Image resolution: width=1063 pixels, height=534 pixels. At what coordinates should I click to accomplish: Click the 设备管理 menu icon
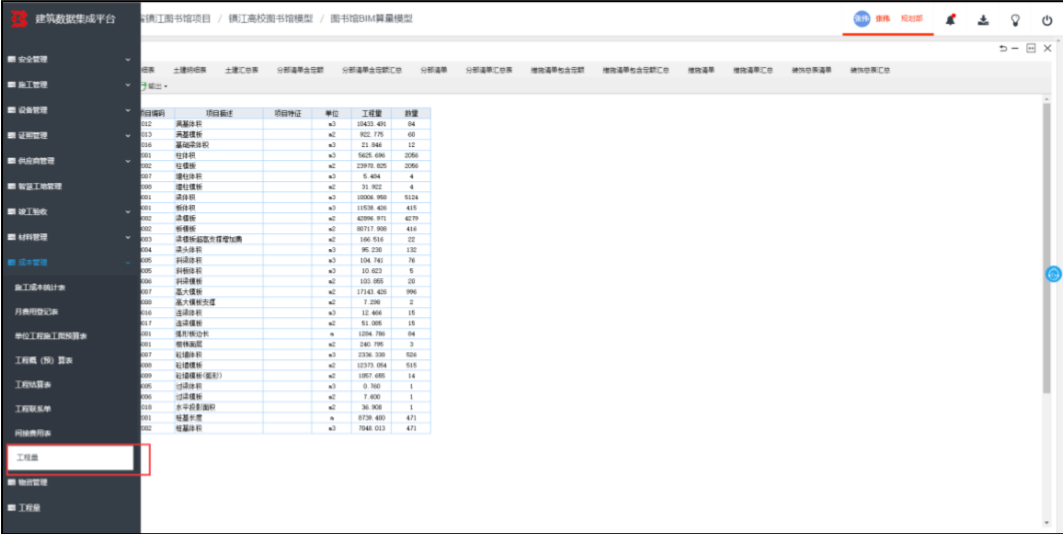pyautogui.click(x=12, y=110)
